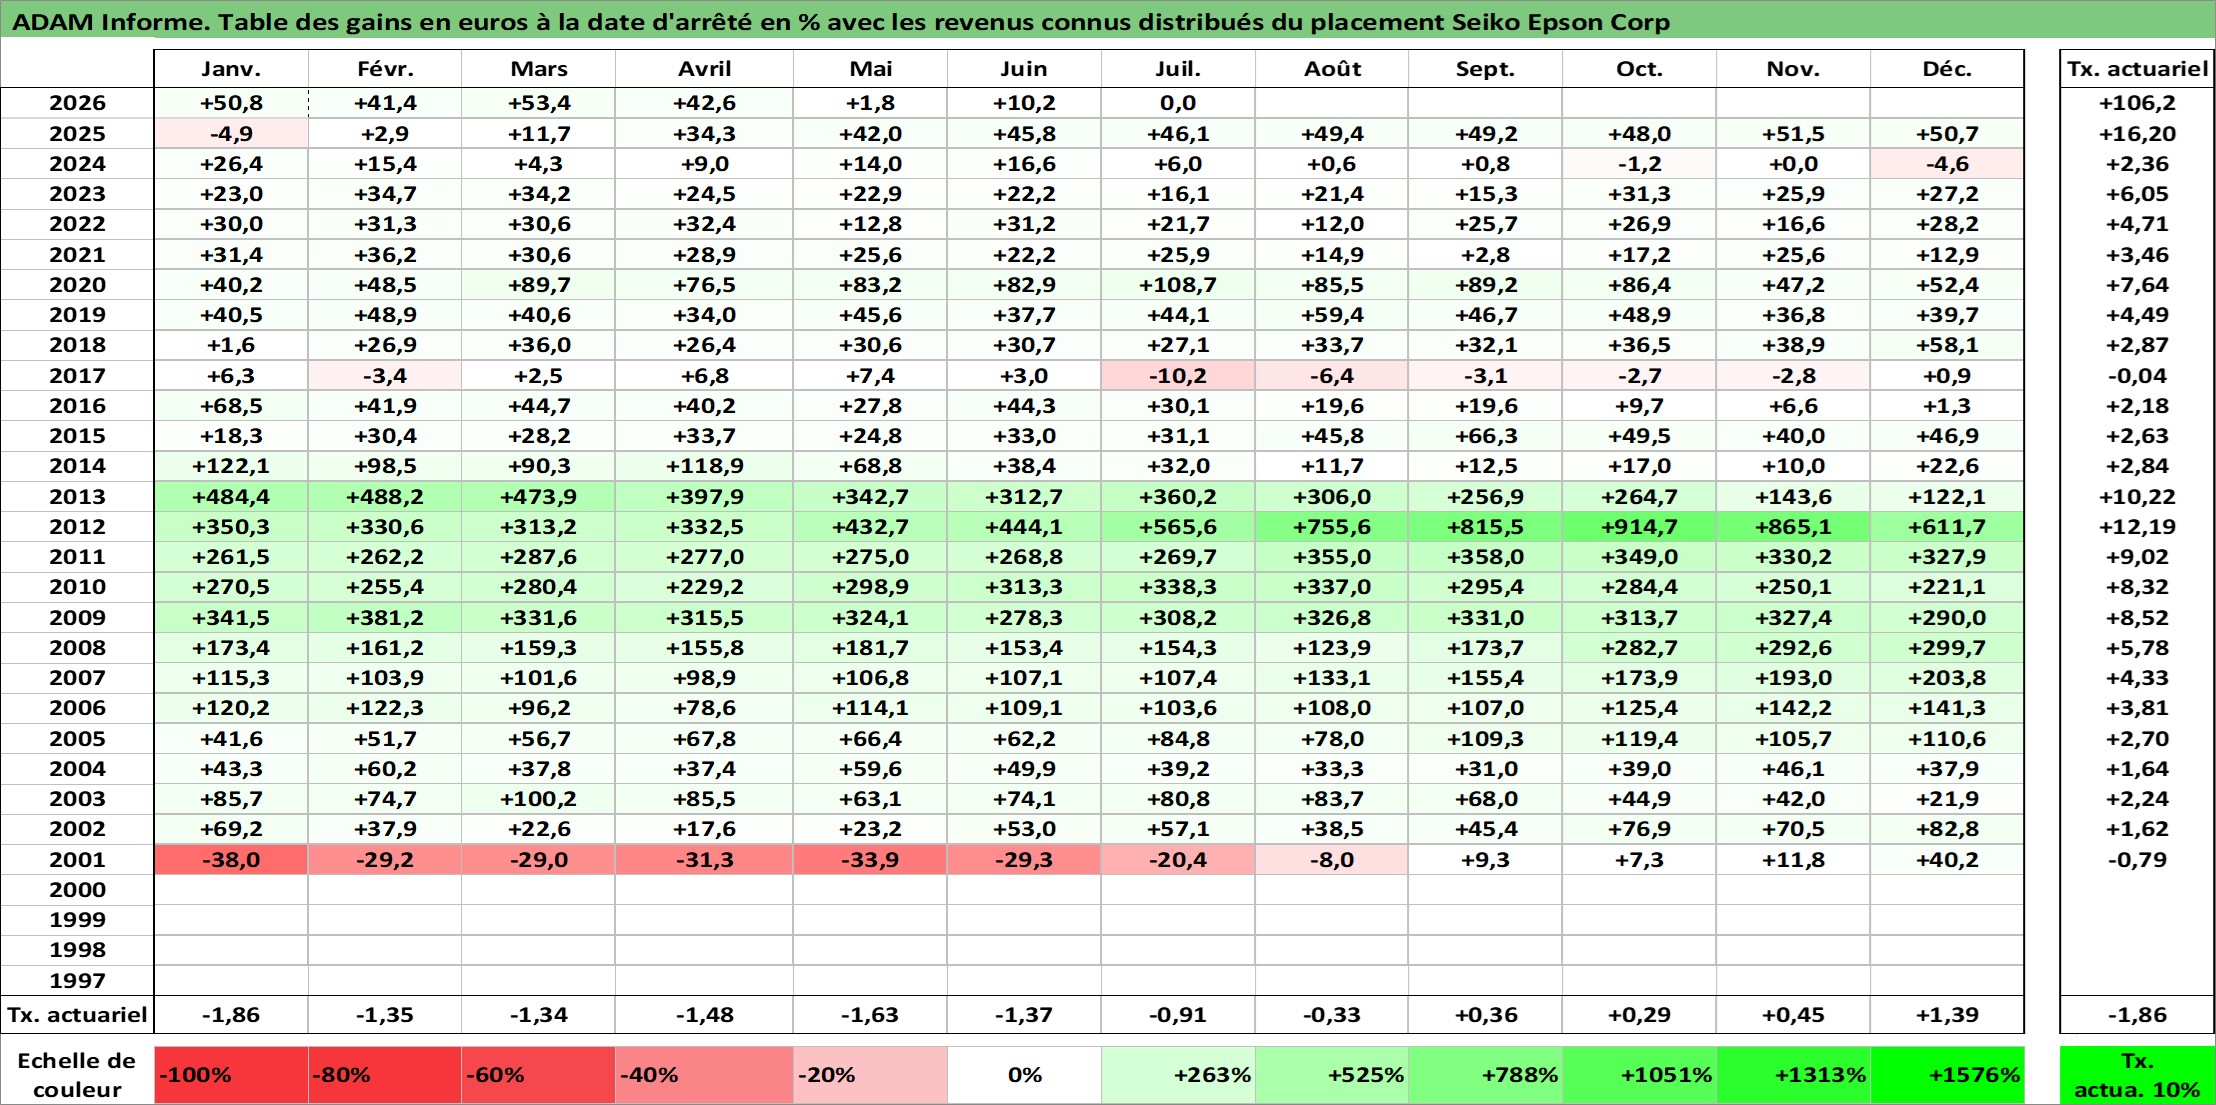2216x1105 pixels.
Task: Click the 'Echelle de couleur' label
Action: (x=77, y=1075)
